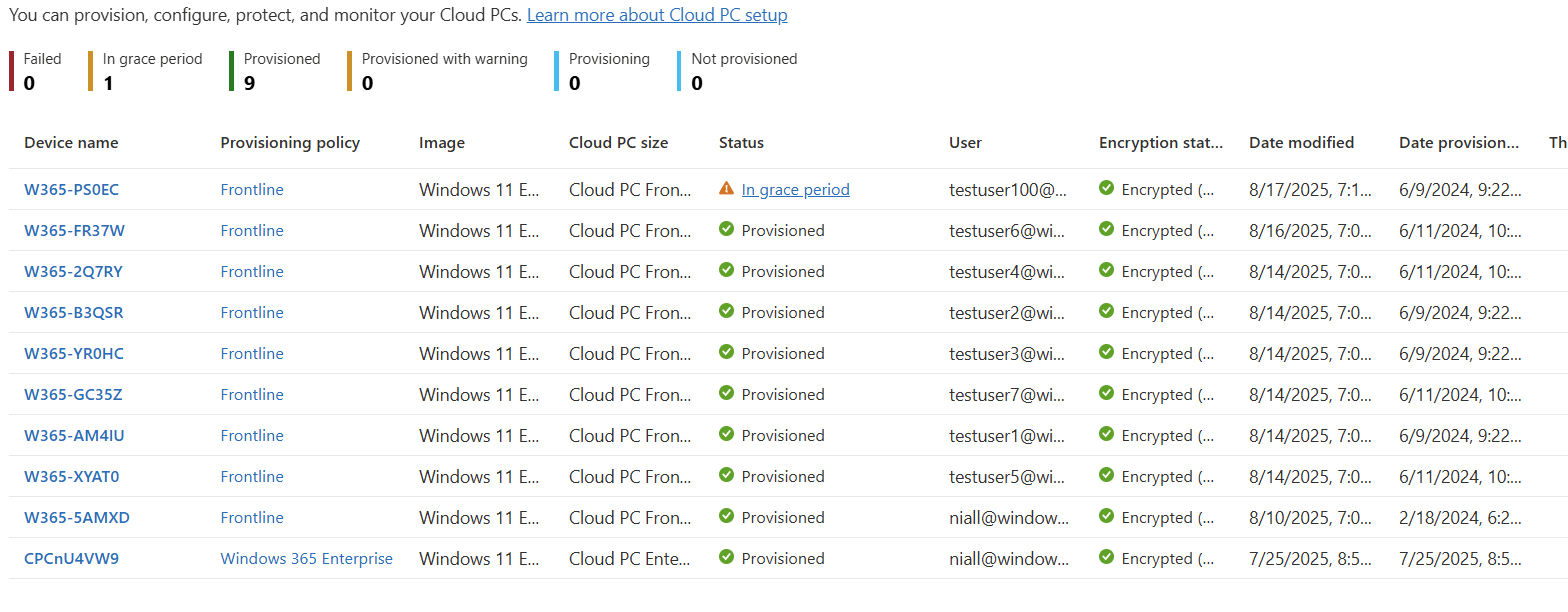Click the Provisioned status icon in CPCnU4VW9 row
The height and width of the screenshot is (612, 1568).
point(727,558)
